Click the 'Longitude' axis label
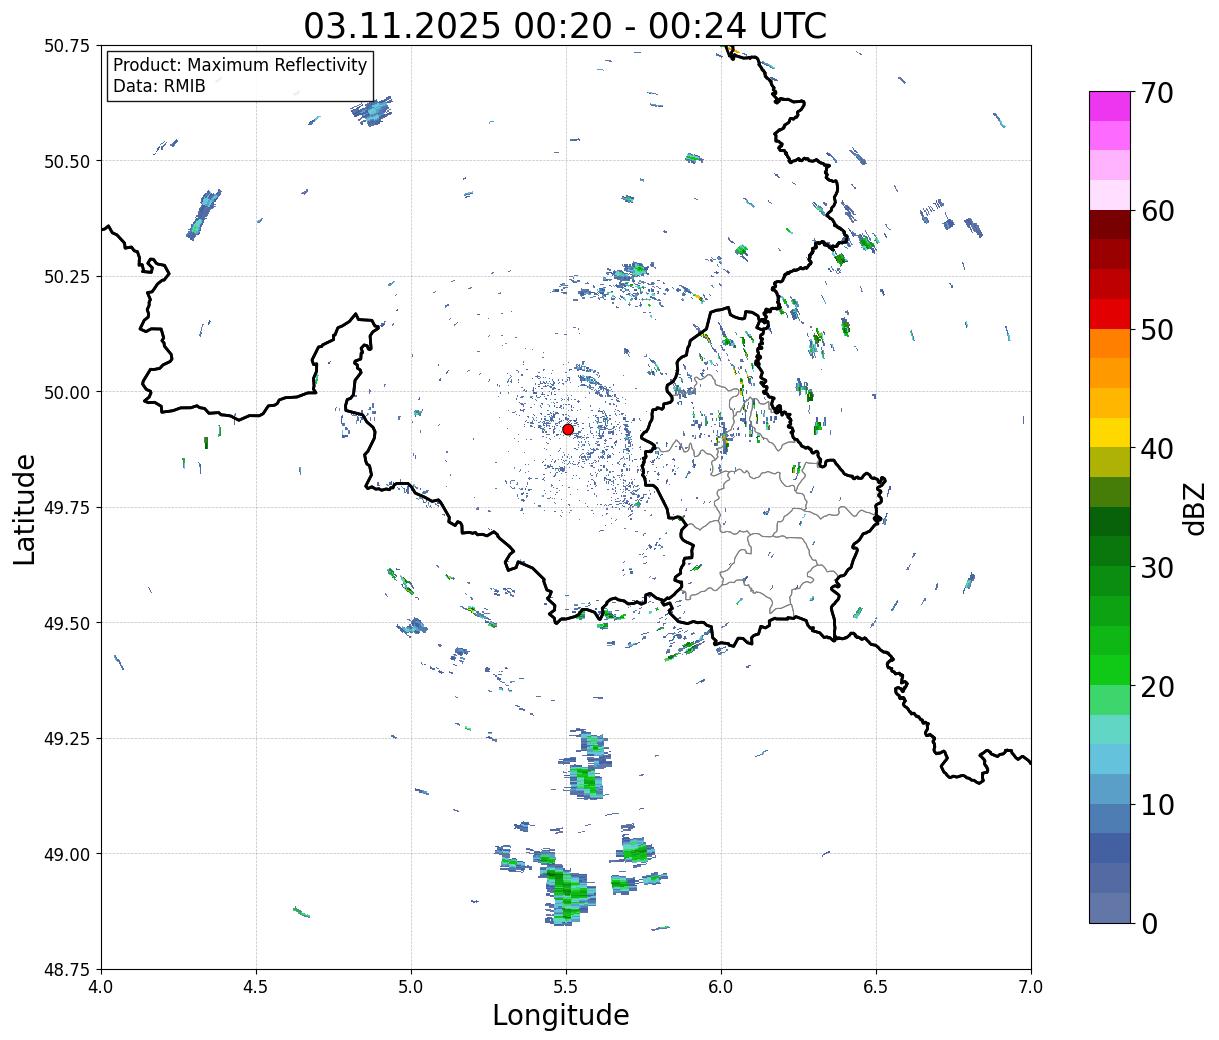 tap(560, 1015)
